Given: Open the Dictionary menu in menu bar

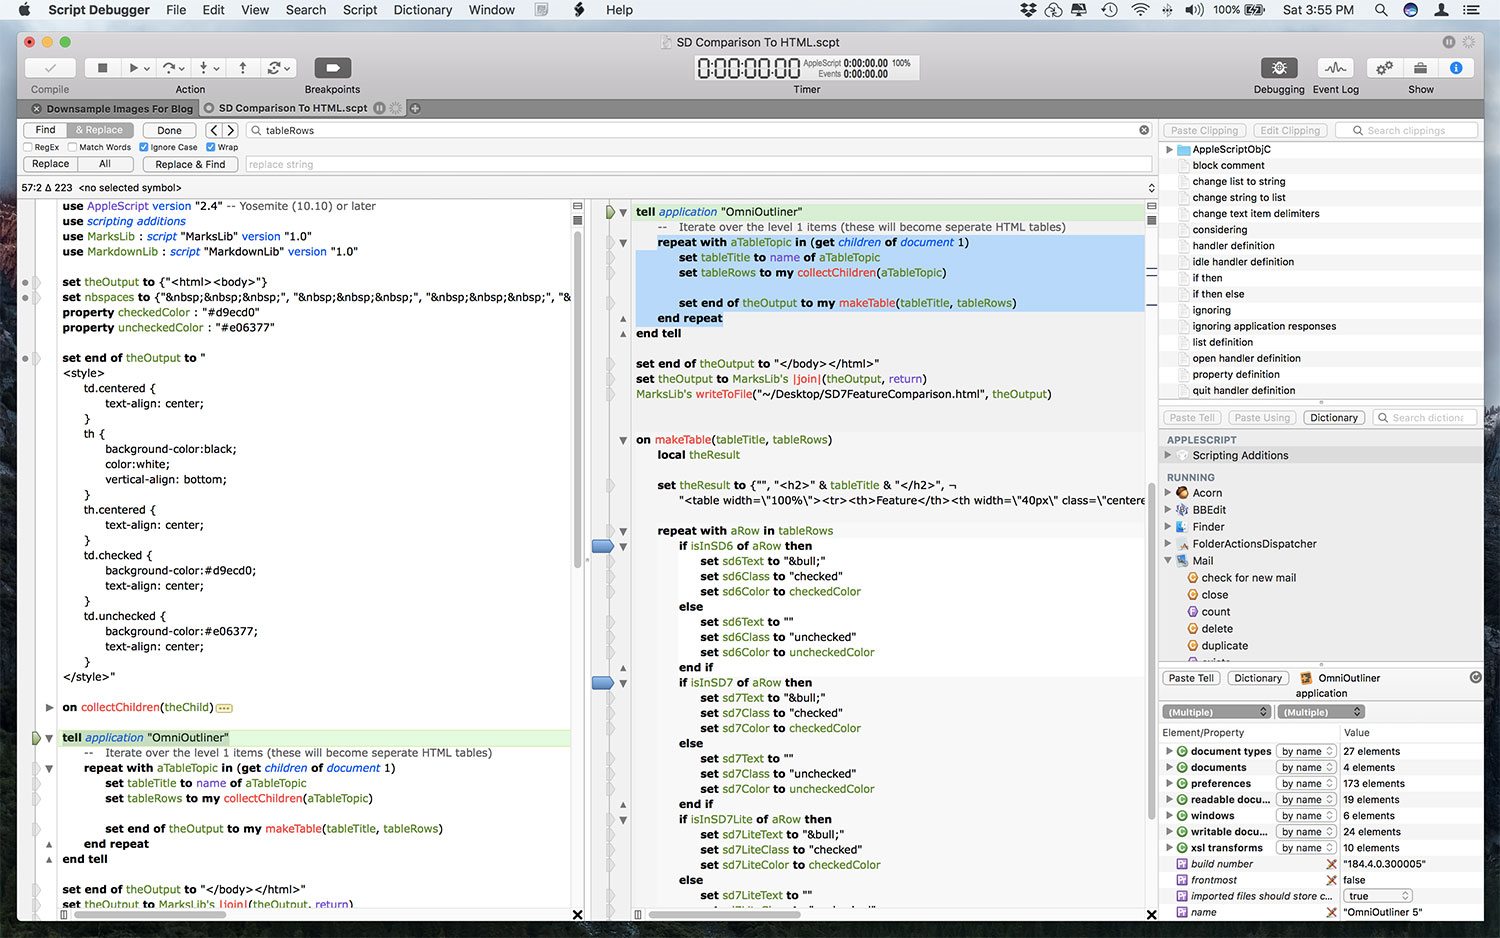Looking at the screenshot, I should (x=422, y=10).
